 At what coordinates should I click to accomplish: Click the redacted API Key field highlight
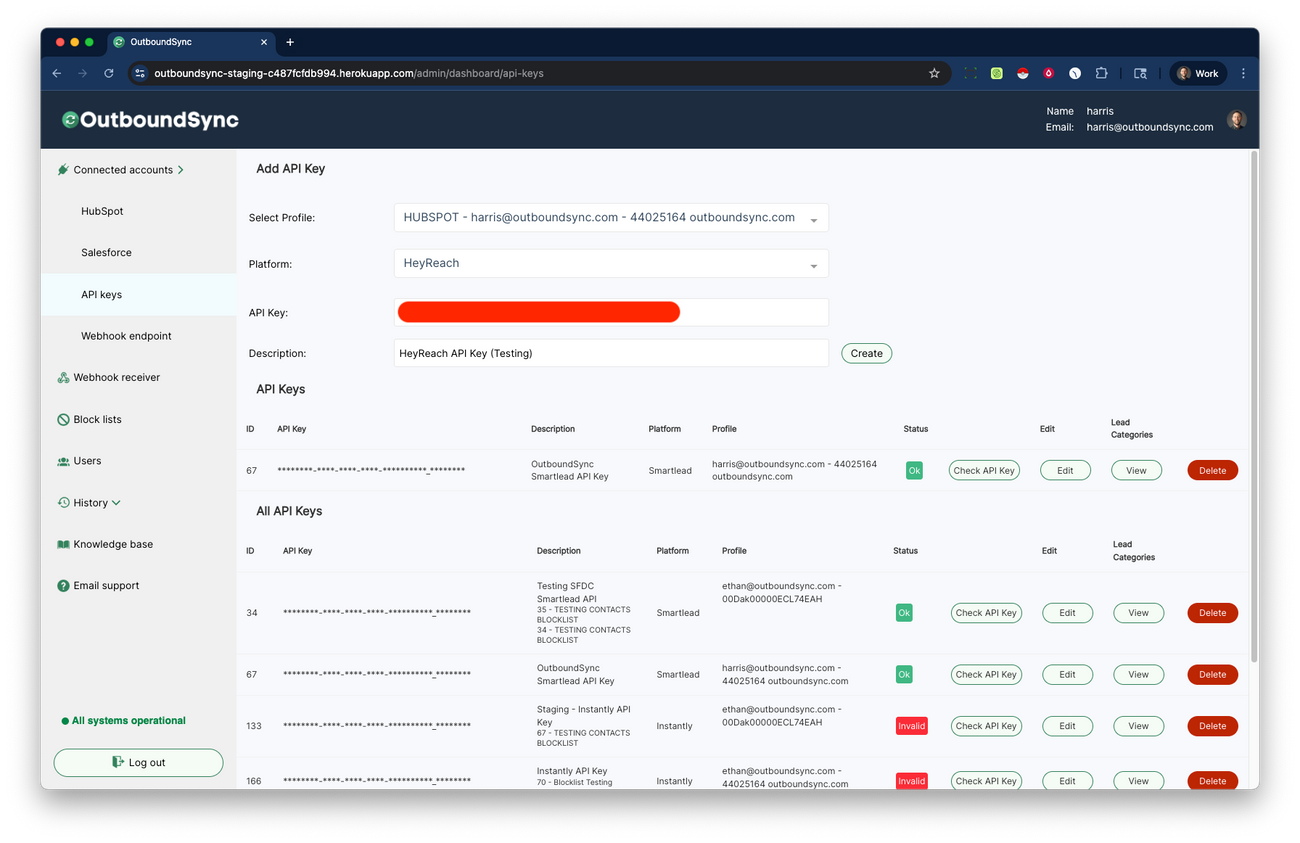pyautogui.click(x=538, y=312)
